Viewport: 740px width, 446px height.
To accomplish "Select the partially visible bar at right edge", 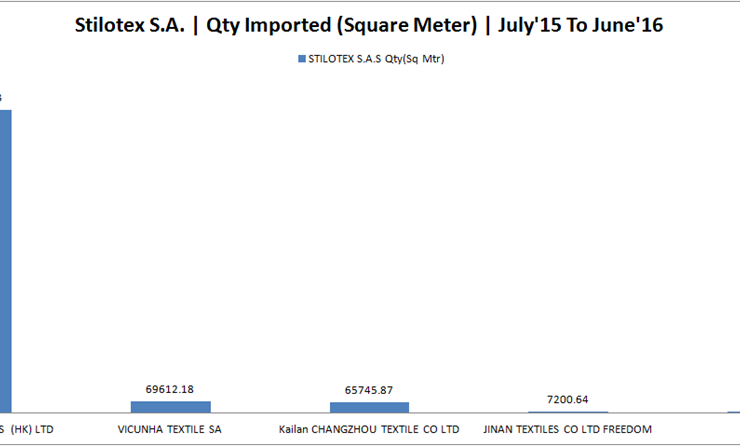I will click(x=734, y=412).
